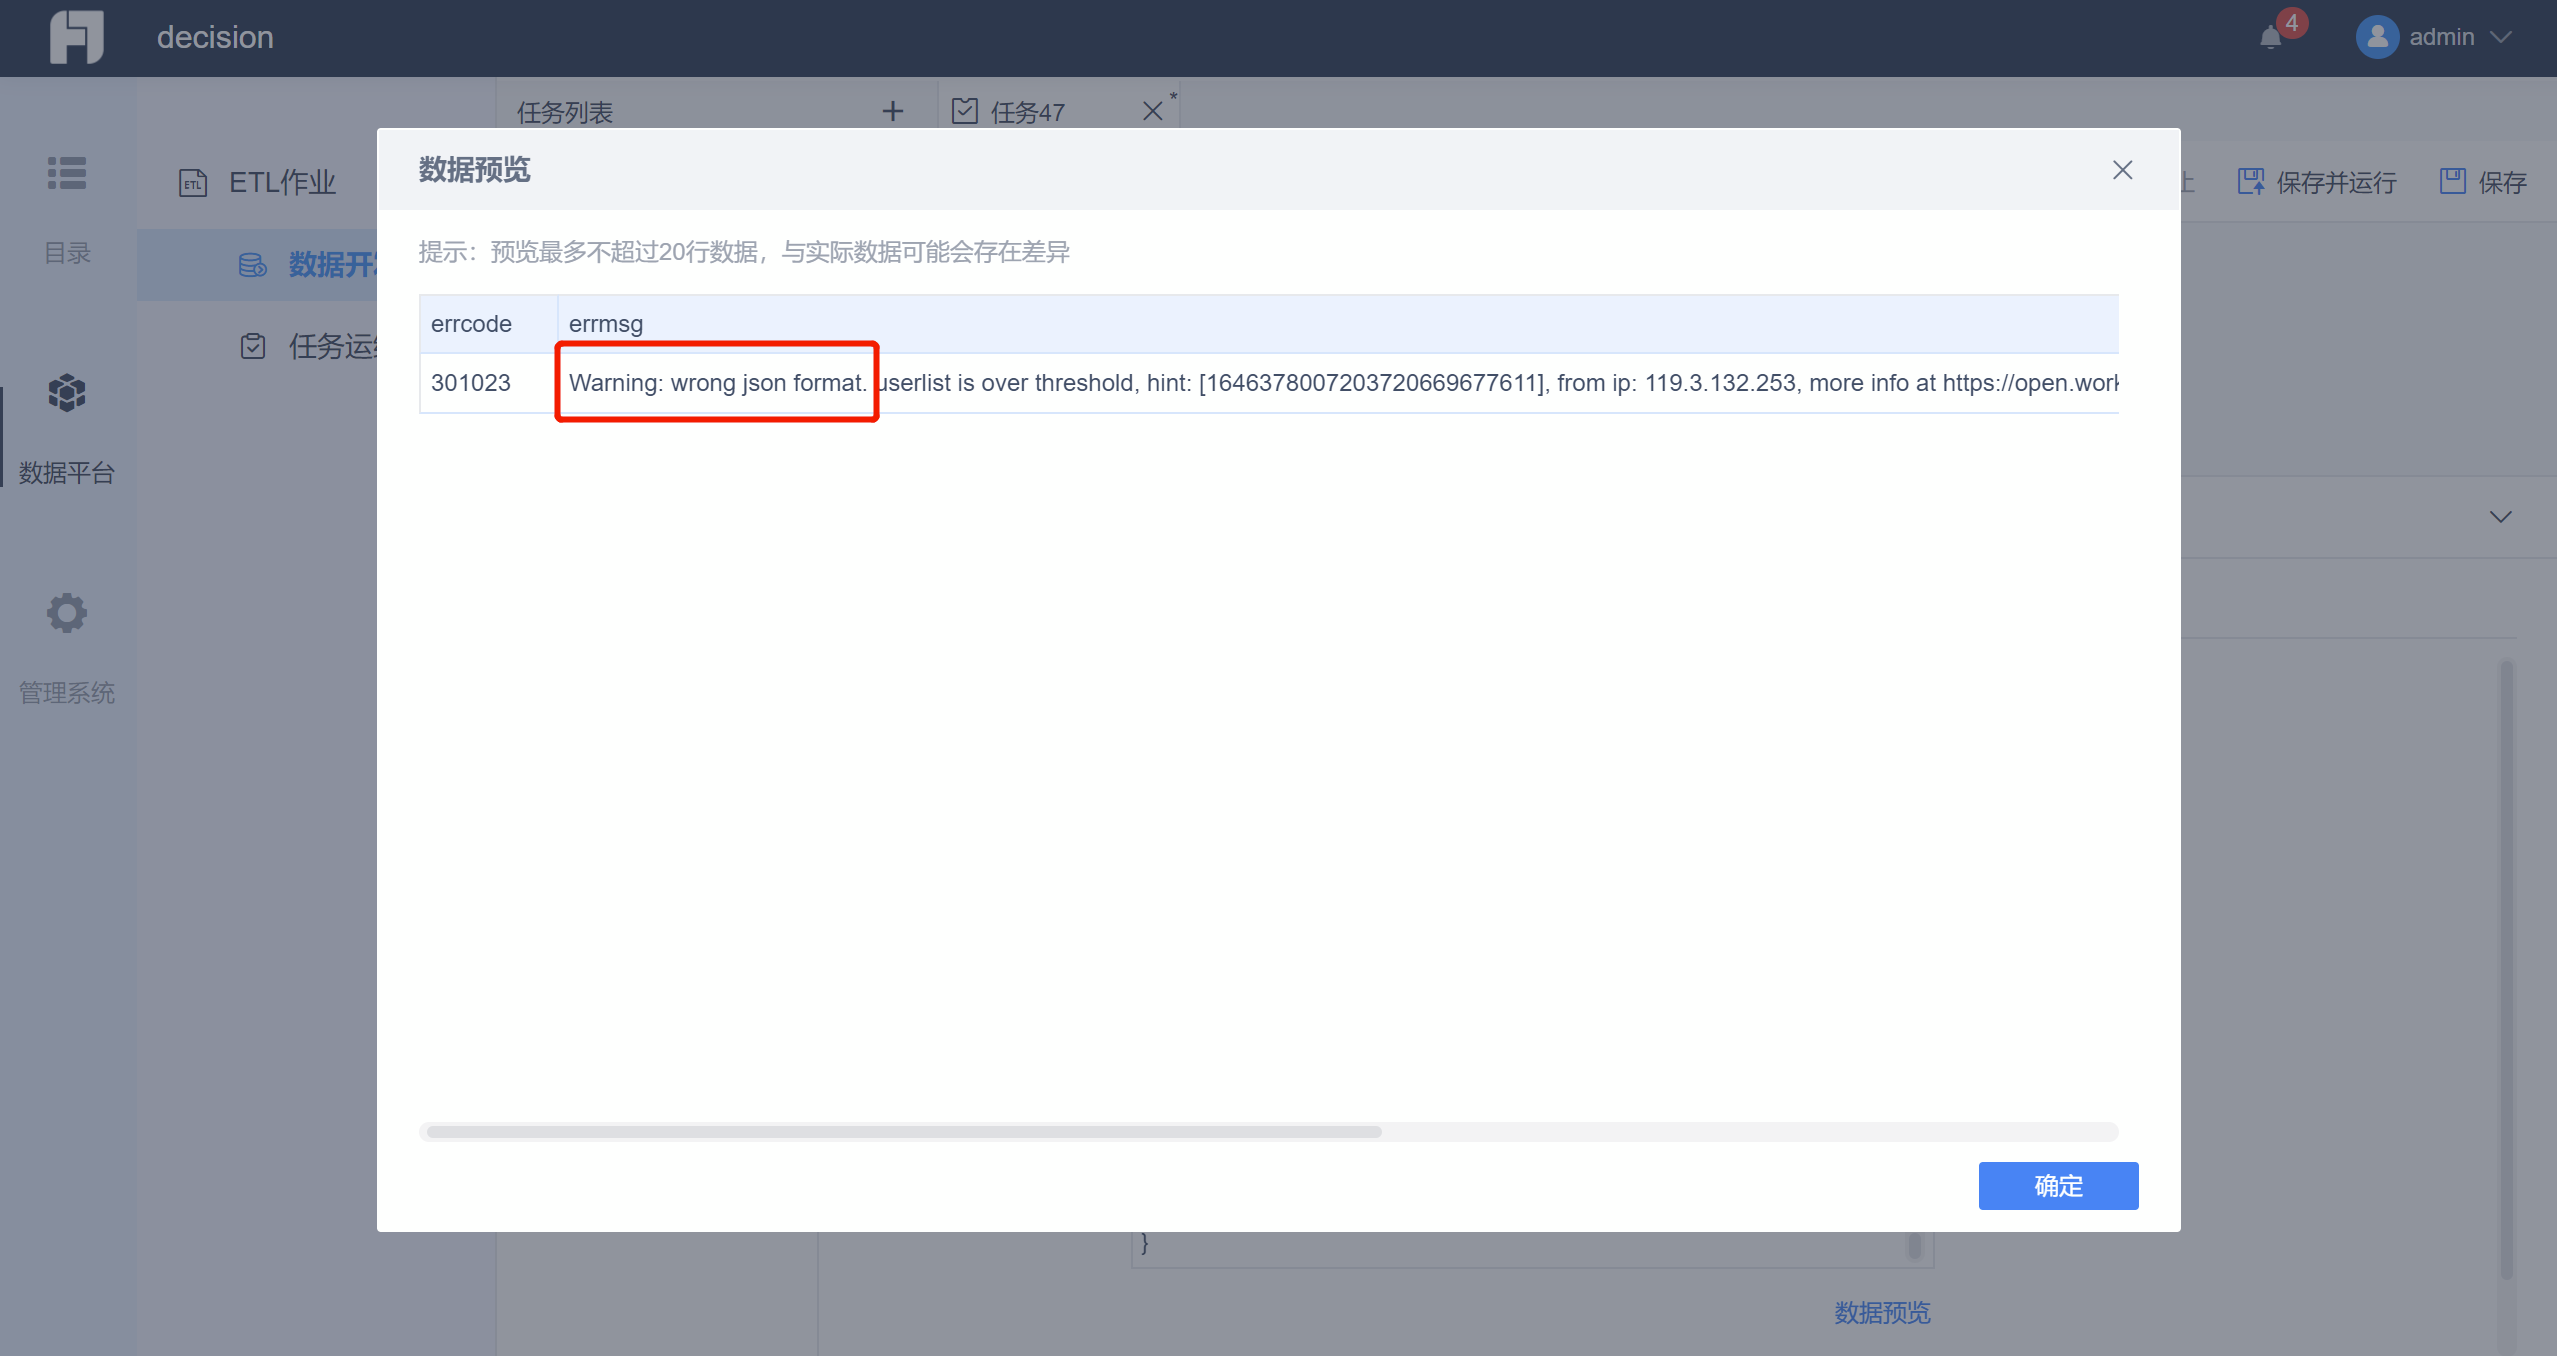2557x1356 pixels.
Task: Open the notification bell
Action: (2270, 38)
